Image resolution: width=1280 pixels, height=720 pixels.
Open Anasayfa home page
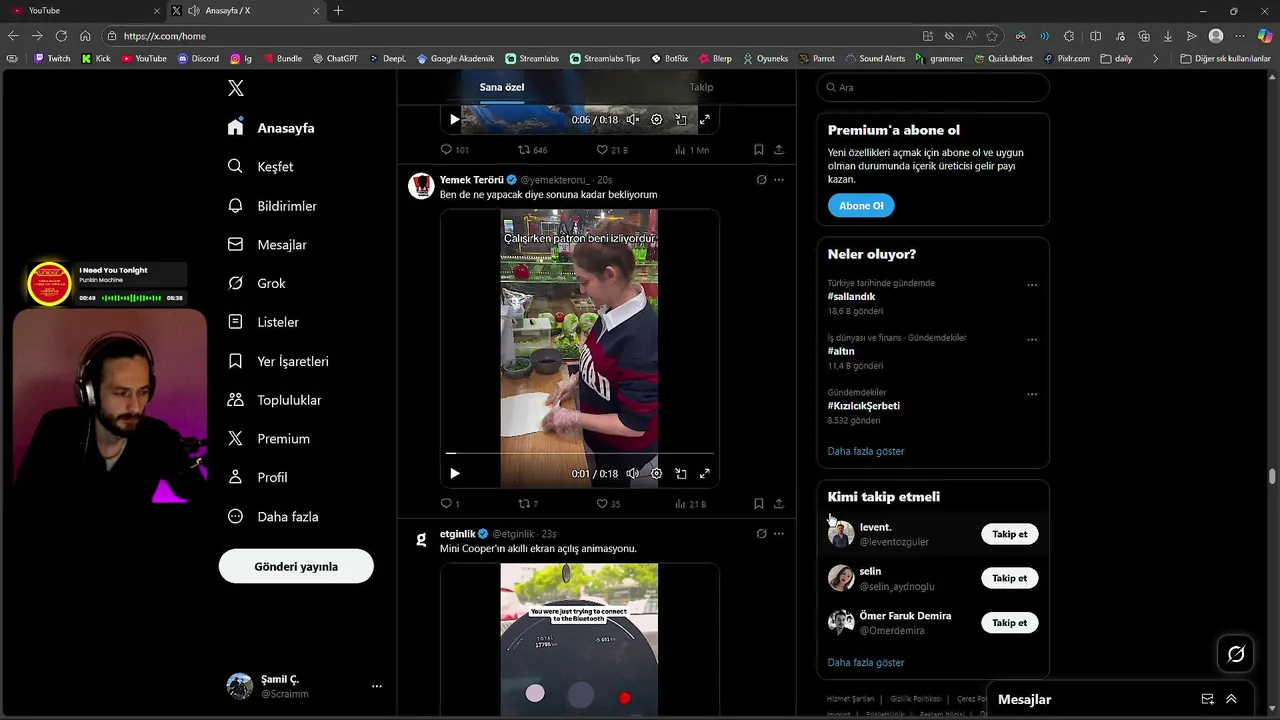pos(271,128)
